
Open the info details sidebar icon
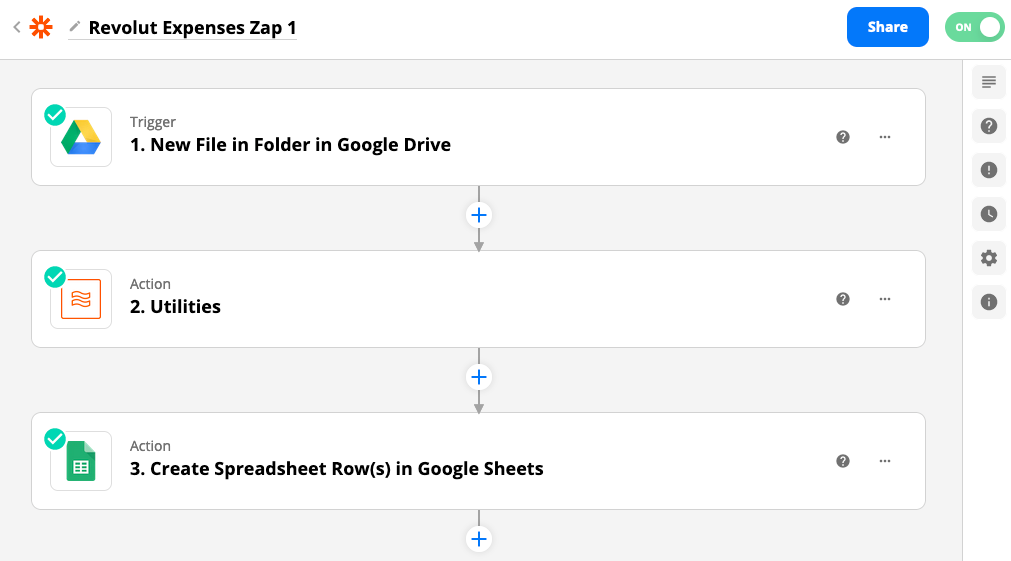tap(988, 302)
